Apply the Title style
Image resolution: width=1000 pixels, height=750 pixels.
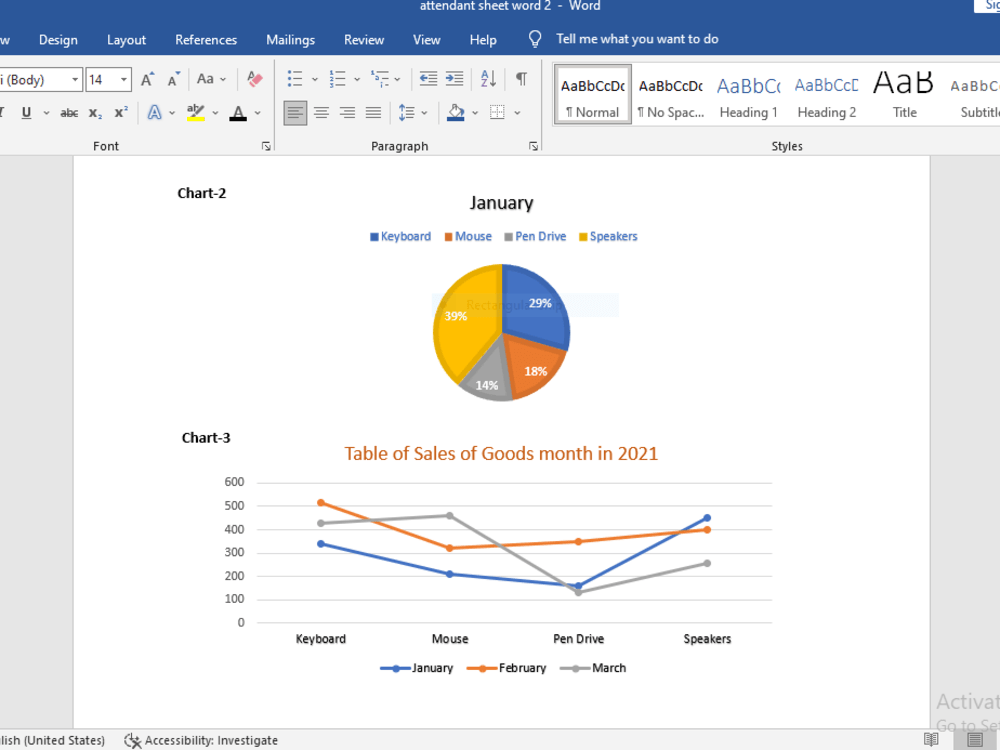904,94
